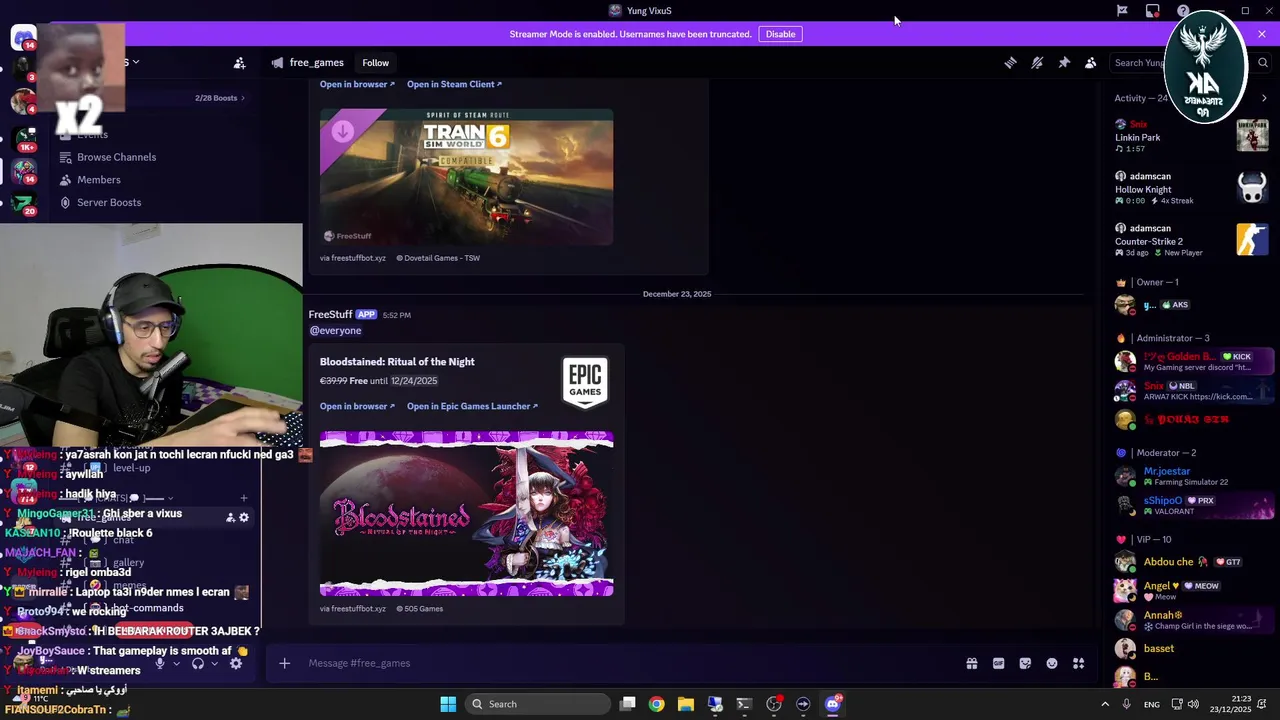Expand the Activity section chevron
Viewport: 1280px width, 720px height.
point(1264,98)
